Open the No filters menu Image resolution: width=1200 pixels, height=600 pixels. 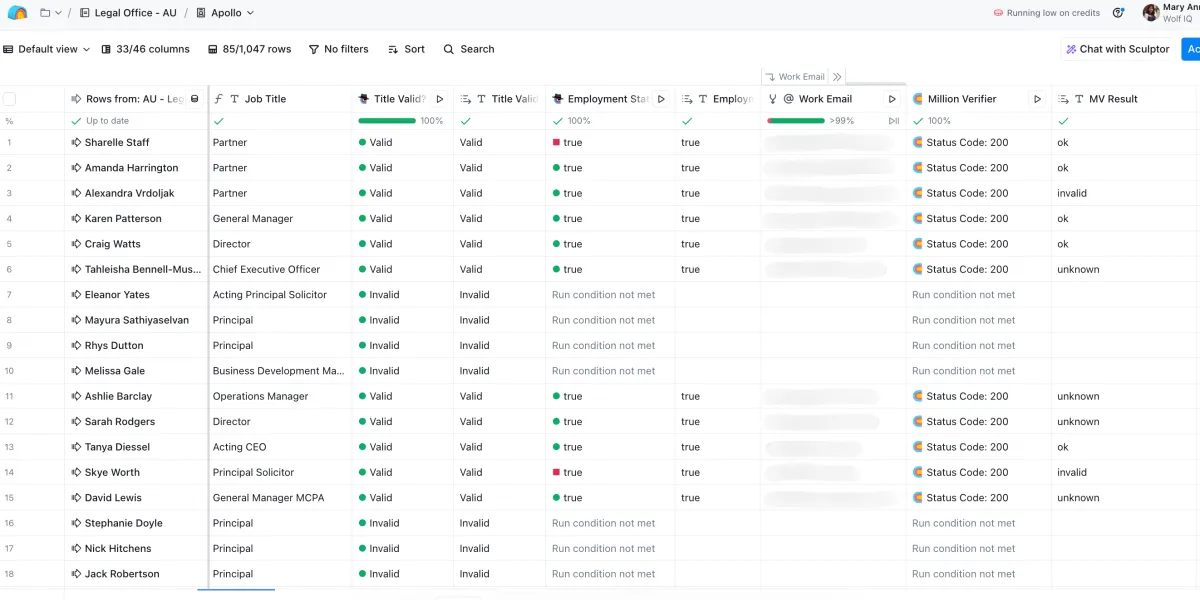pyautogui.click(x=339, y=49)
